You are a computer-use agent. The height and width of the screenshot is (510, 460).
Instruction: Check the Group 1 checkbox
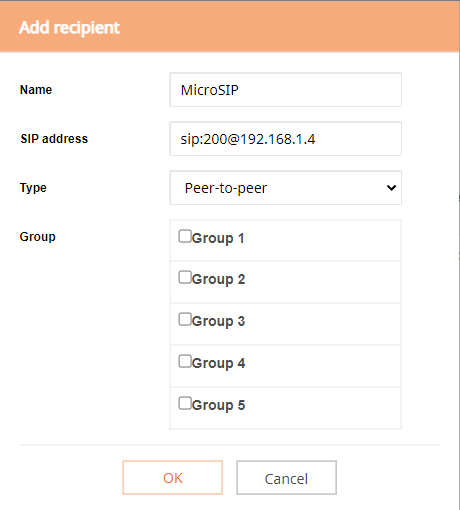(x=185, y=236)
